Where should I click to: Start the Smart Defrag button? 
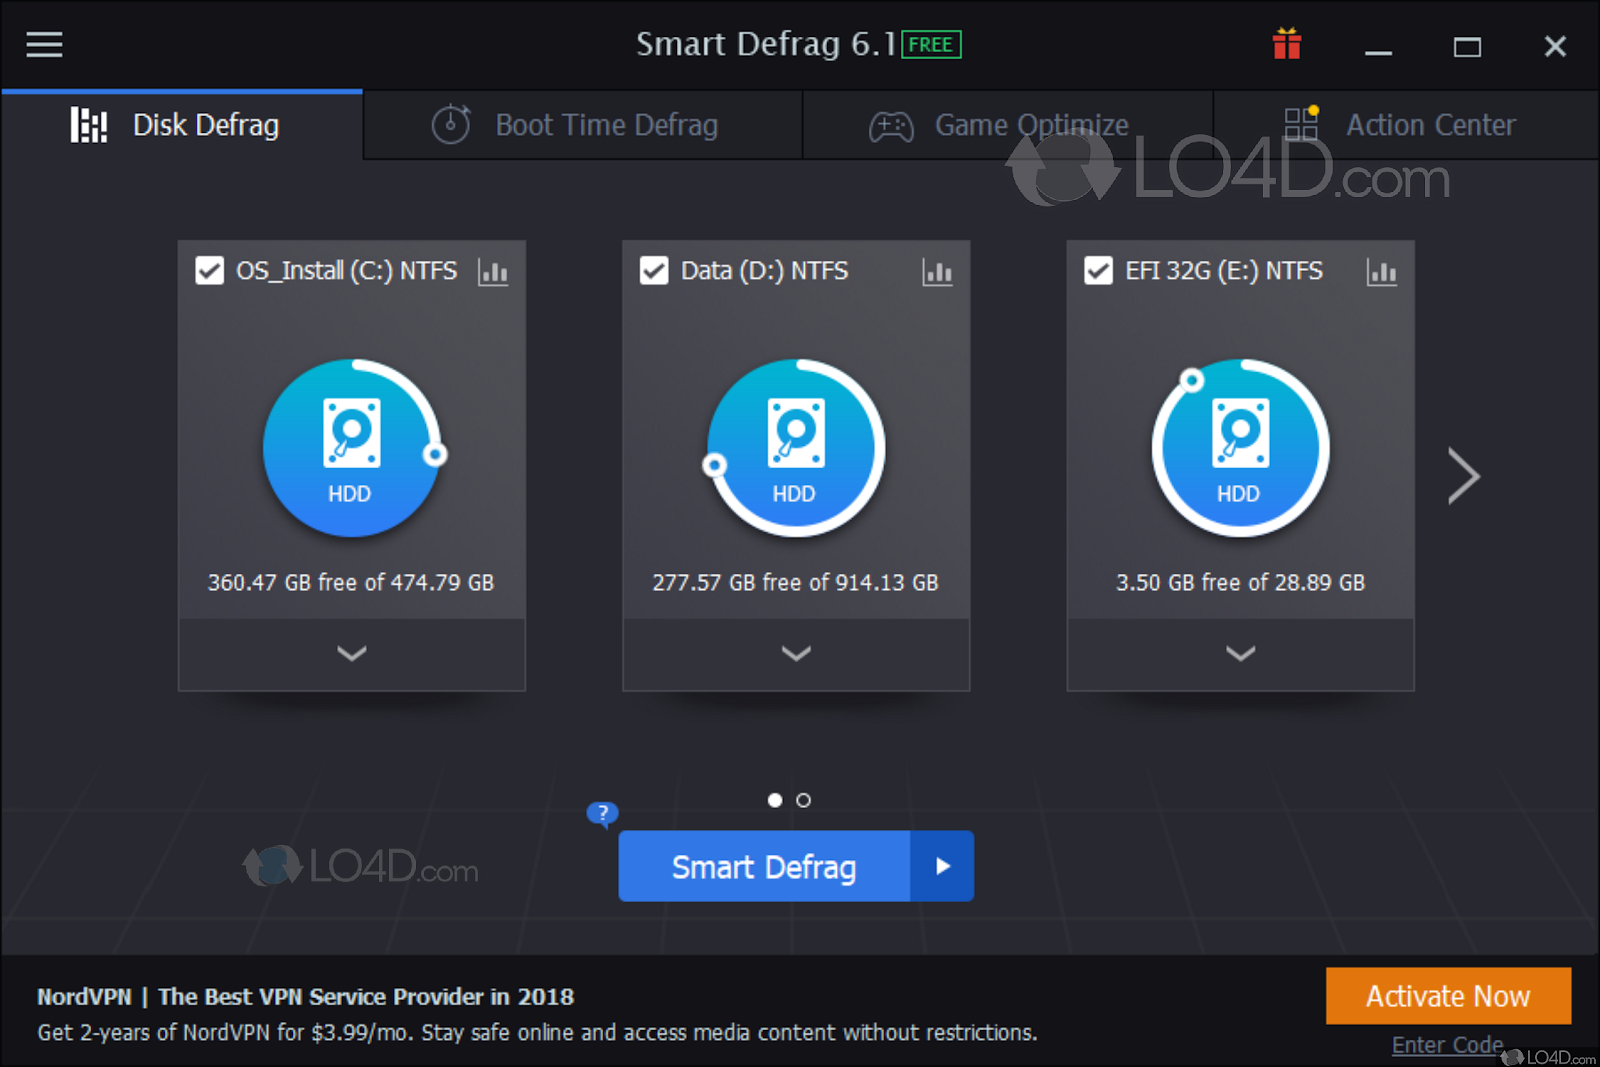point(764,866)
